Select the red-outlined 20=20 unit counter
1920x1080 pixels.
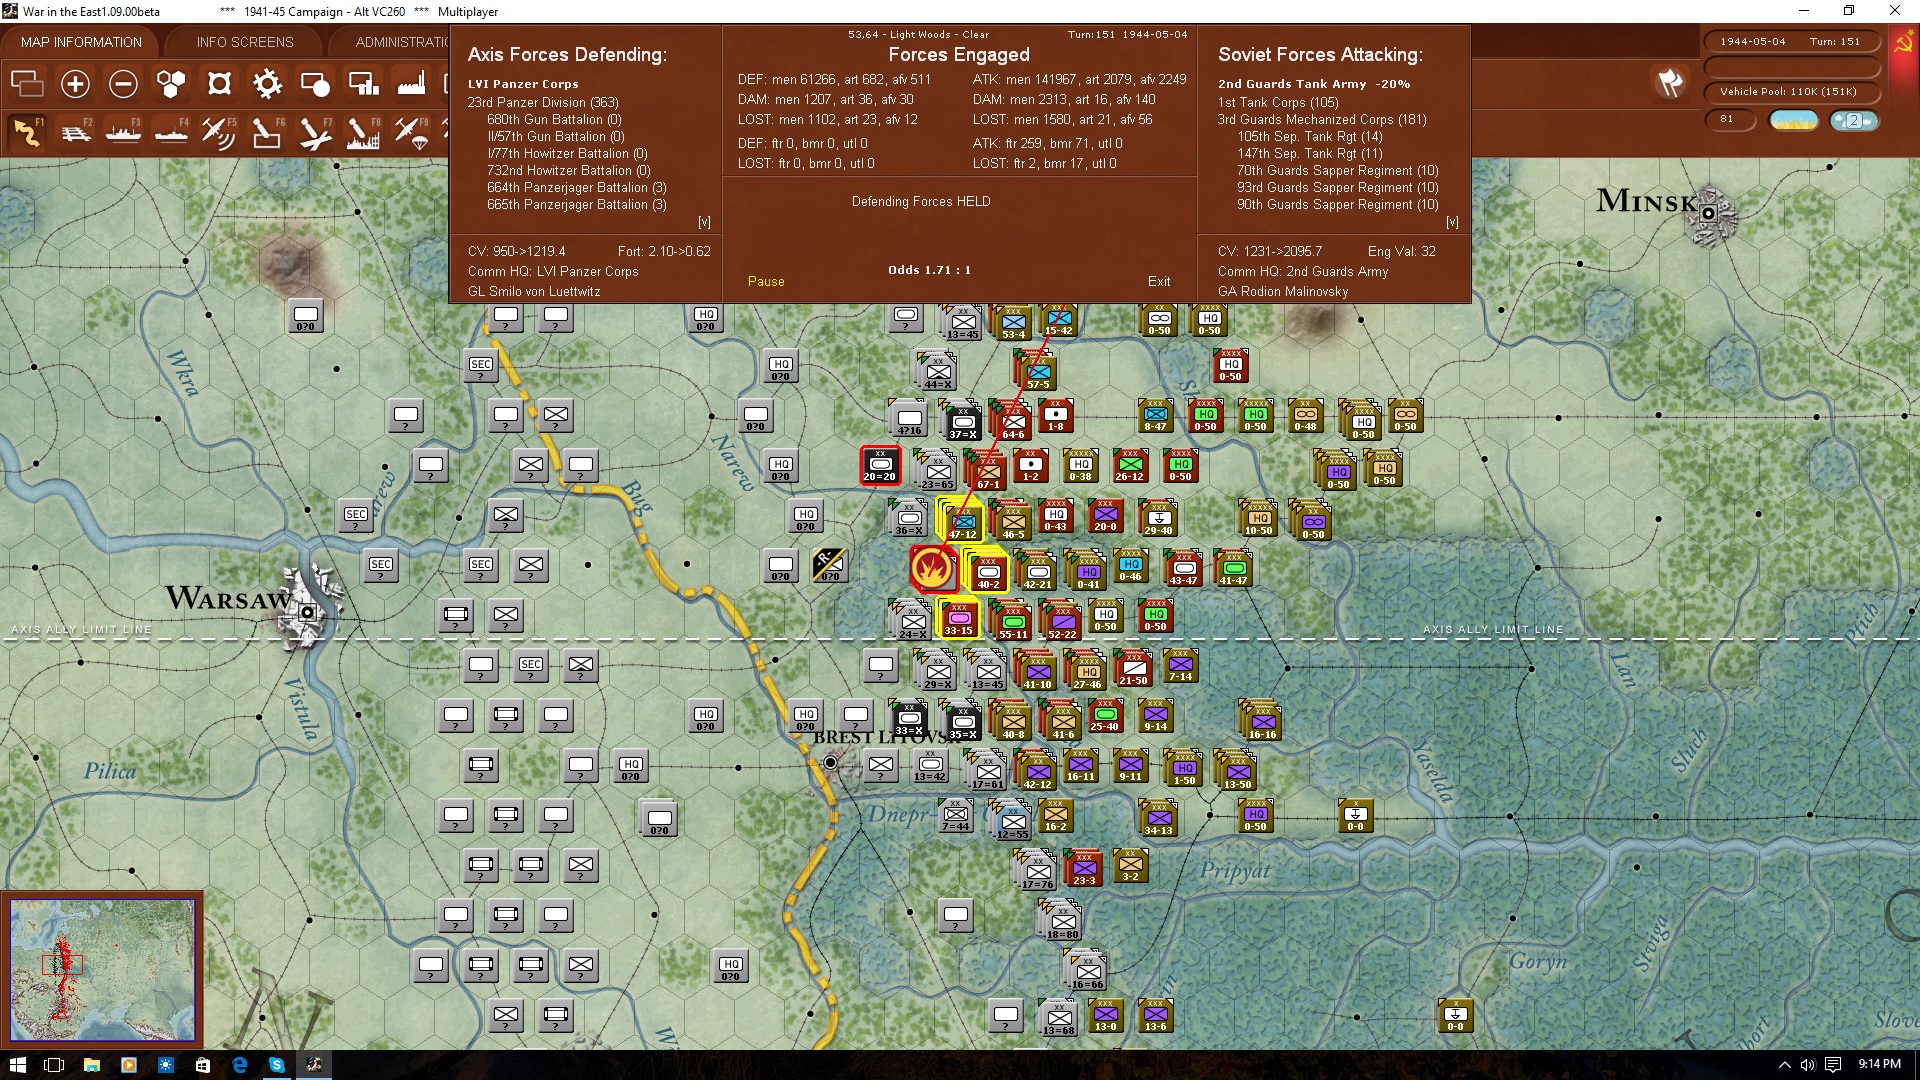(x=880, y=465)
